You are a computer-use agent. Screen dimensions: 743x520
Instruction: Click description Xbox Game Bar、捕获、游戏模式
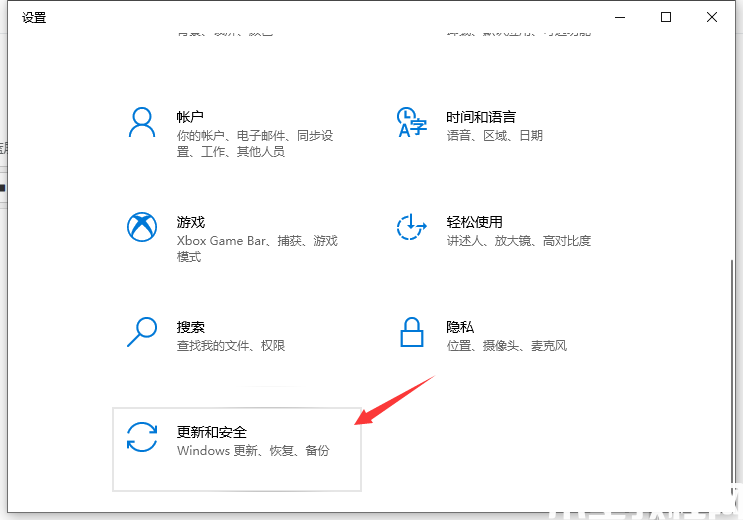tap(257, 249)
